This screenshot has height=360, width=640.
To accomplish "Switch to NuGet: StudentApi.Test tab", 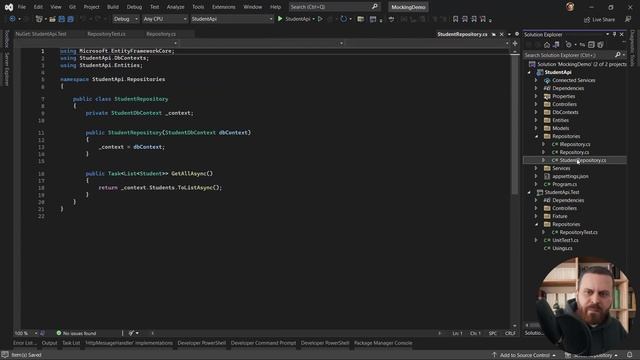I will point(41,34).
